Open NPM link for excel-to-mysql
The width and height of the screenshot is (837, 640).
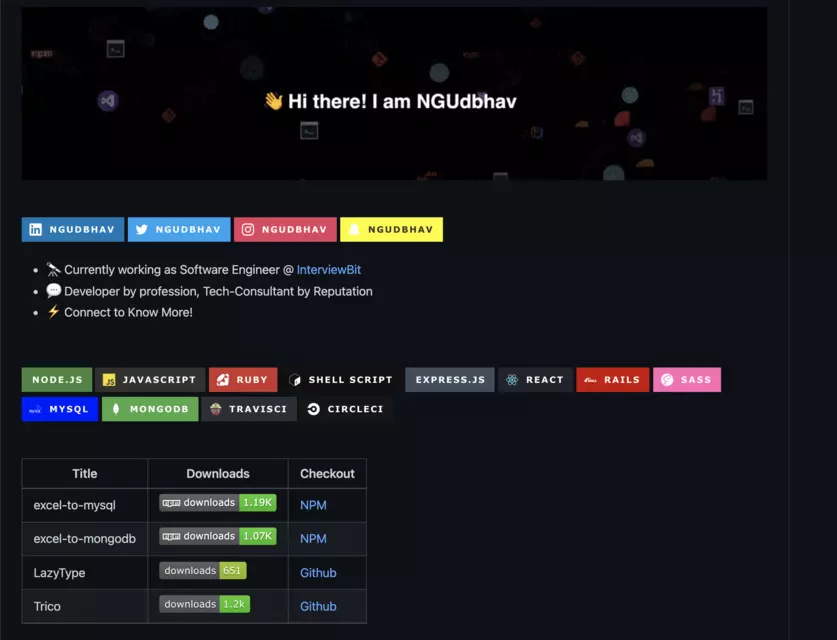[313, 505]
